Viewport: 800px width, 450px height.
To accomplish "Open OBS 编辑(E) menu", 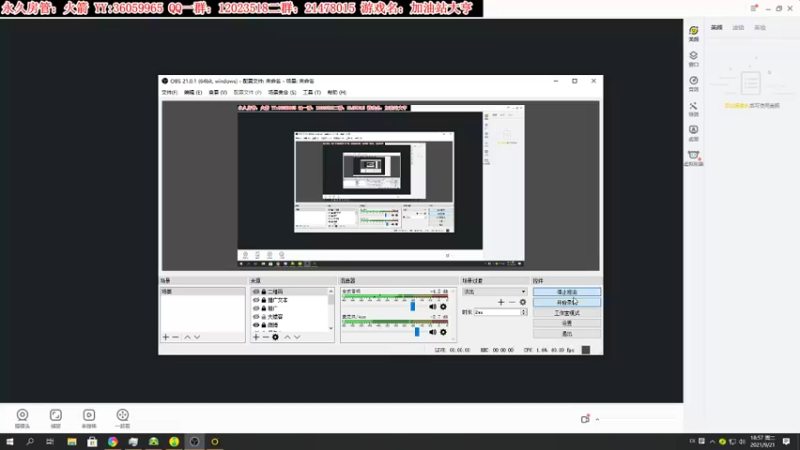I will (193, 92).
